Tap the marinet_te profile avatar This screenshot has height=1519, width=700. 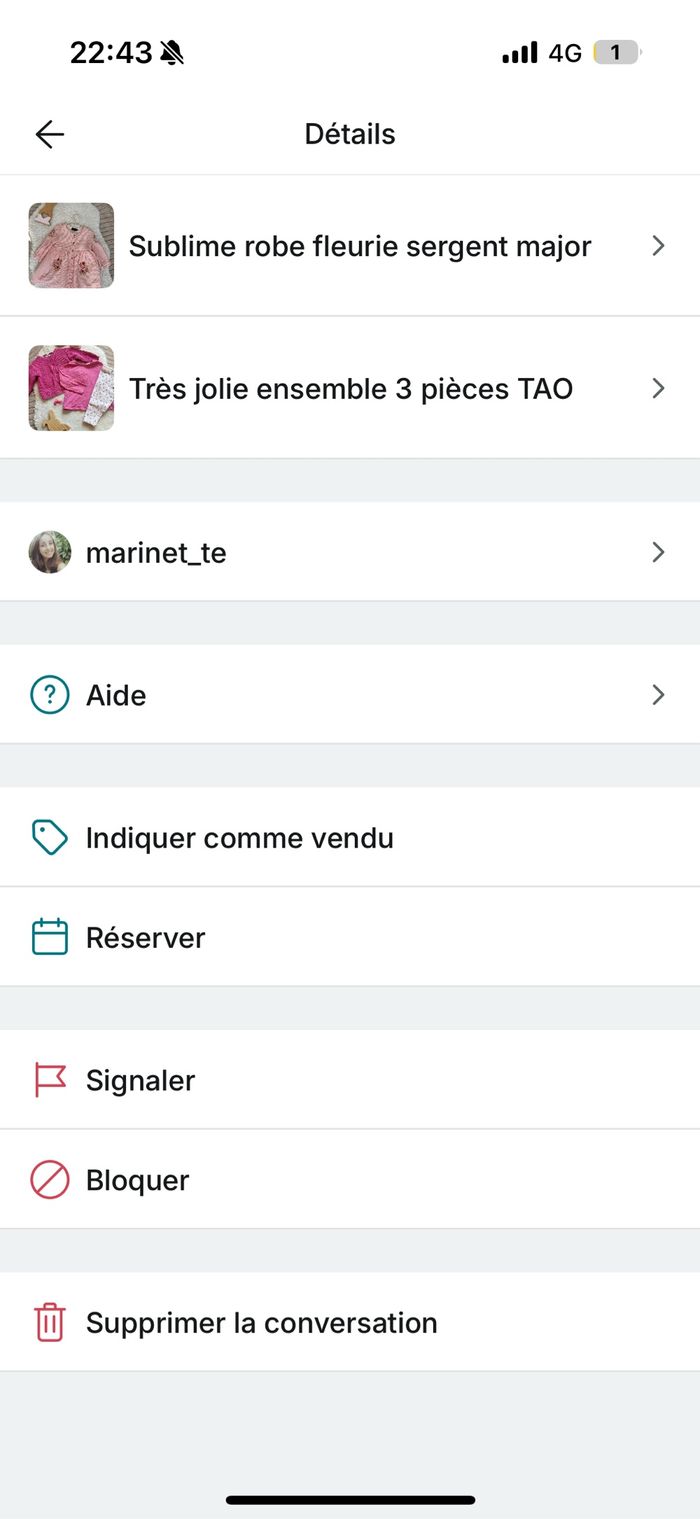[x=50, y=552]
